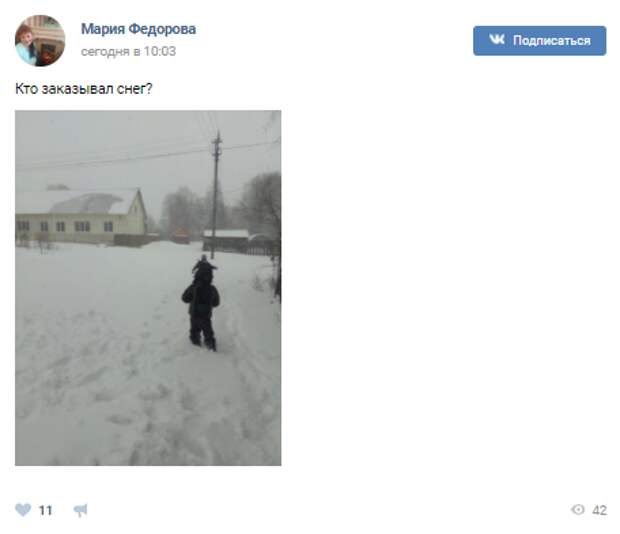620x534 pixels.
Task: Open post timestamp сегодня в 10:03
Action: (x=129, y=51)
